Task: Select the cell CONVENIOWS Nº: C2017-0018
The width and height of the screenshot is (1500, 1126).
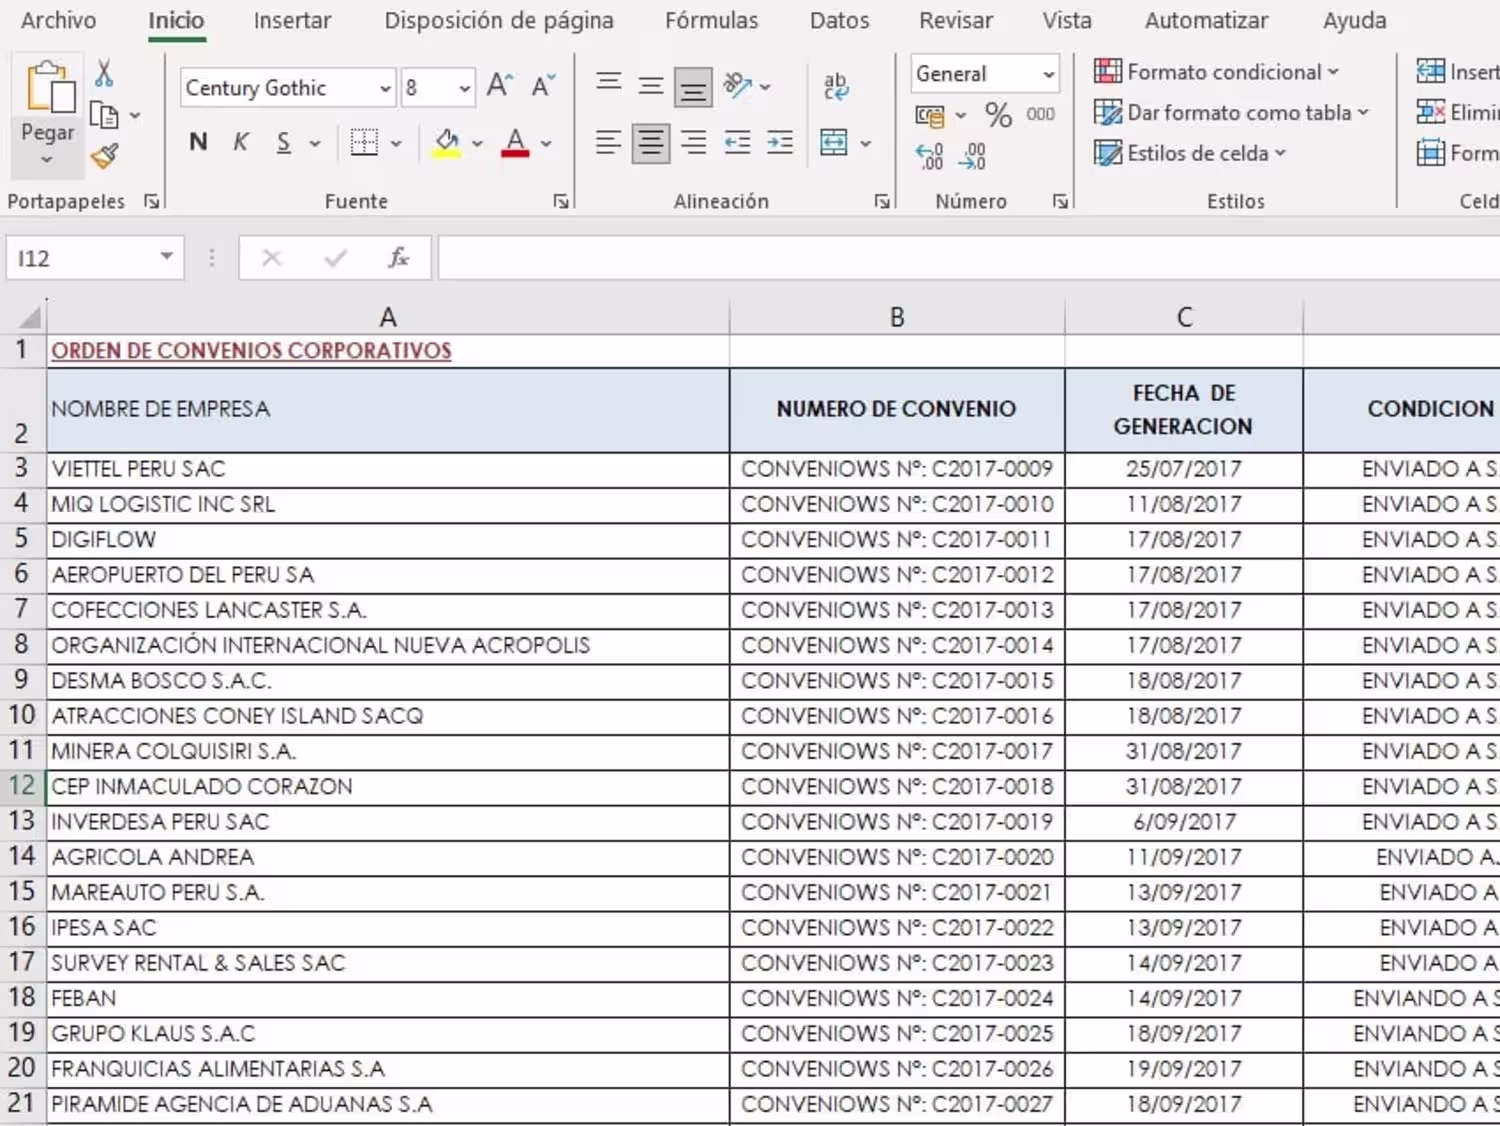Action: (x=897, y=787)
